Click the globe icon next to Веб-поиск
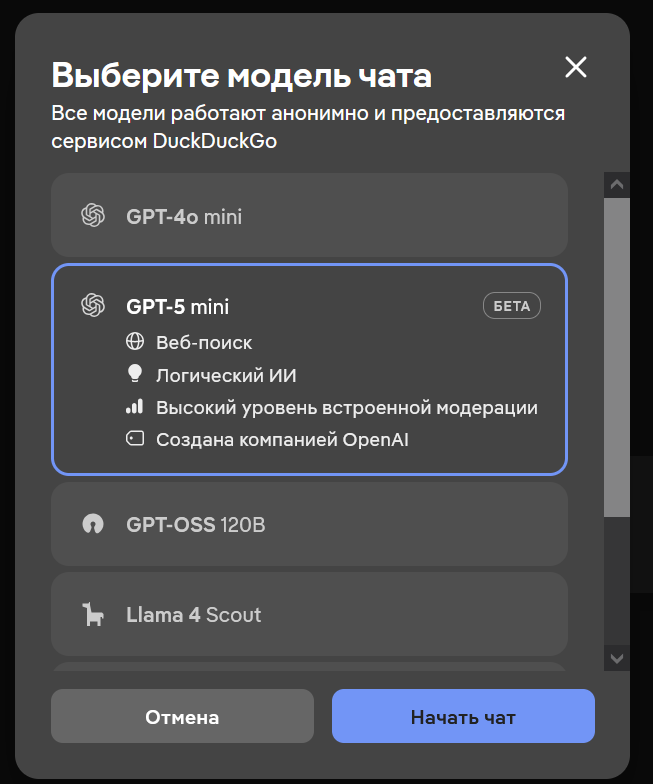 click(x=135, y=342)
